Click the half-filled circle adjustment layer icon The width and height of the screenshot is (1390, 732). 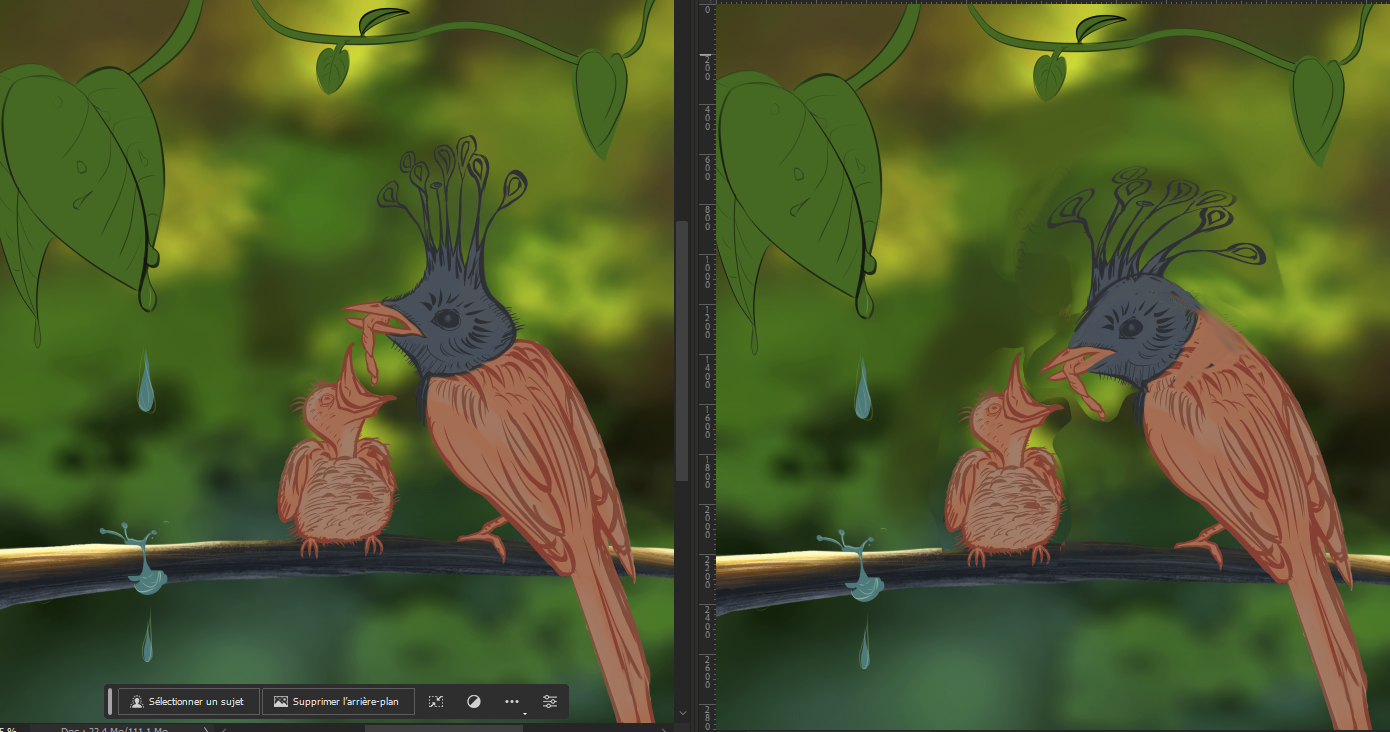(x=474, y=702)
